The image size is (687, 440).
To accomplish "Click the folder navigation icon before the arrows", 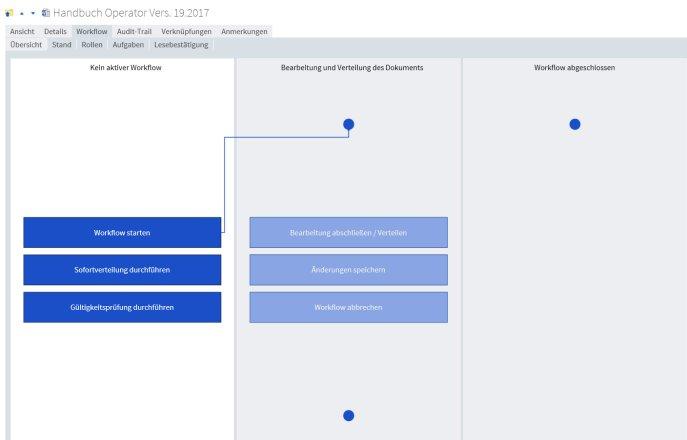I will coord(9,13).
